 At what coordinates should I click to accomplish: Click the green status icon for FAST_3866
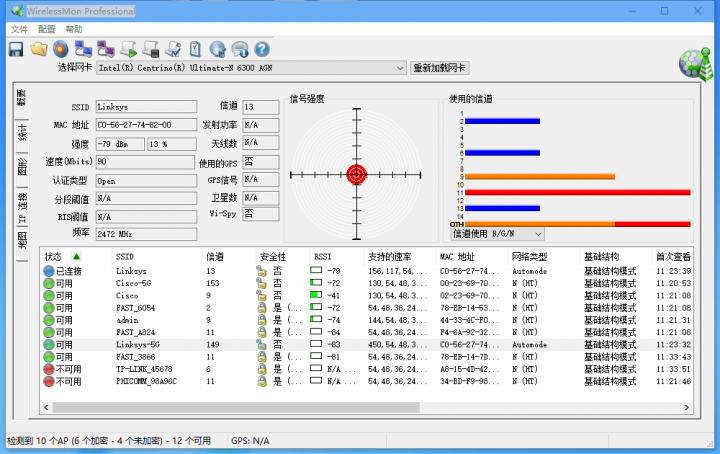tap(49, 357)
